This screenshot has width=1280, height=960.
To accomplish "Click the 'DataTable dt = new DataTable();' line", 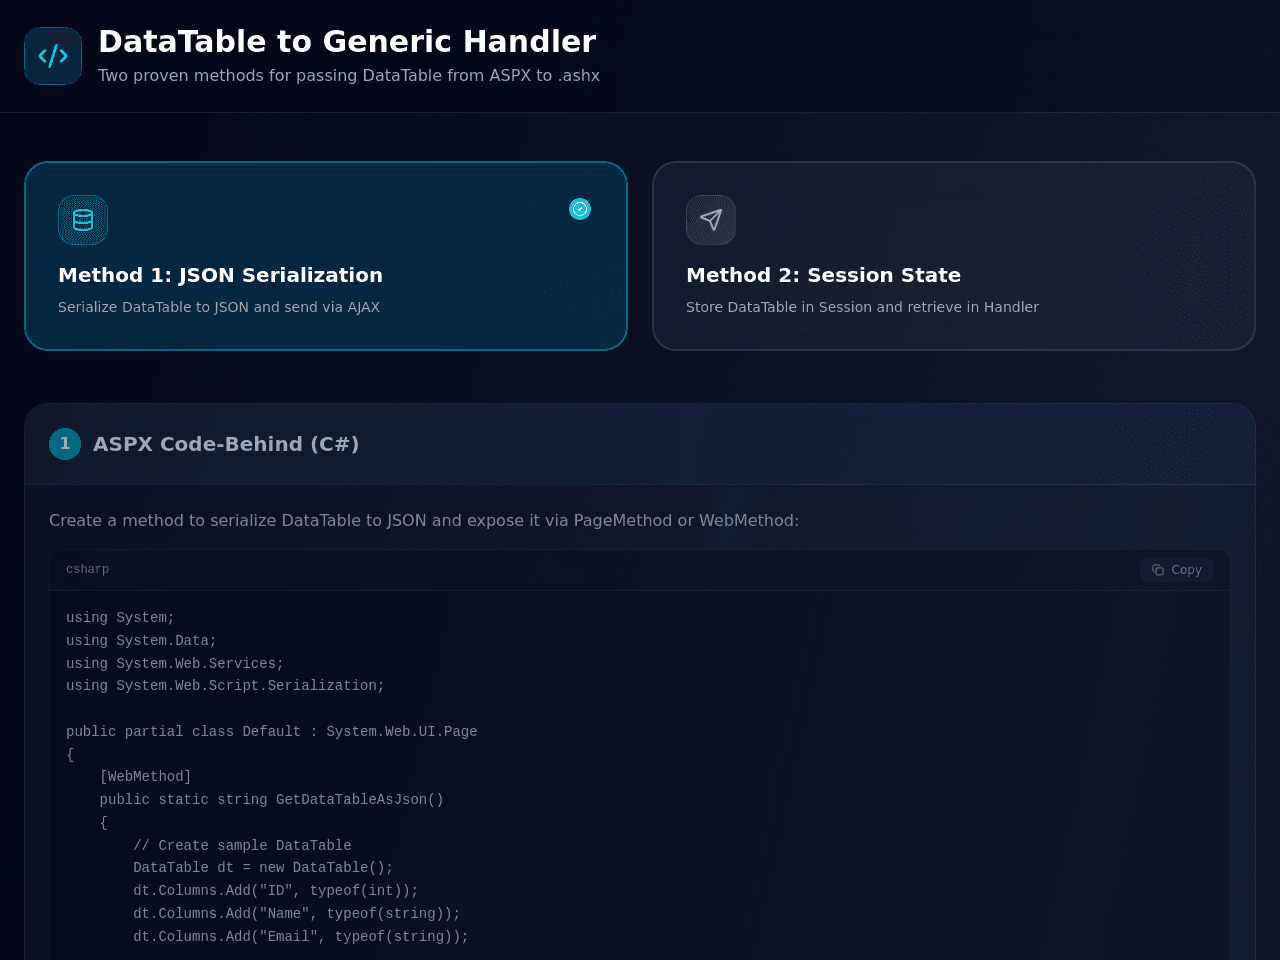I will [263, 868].
